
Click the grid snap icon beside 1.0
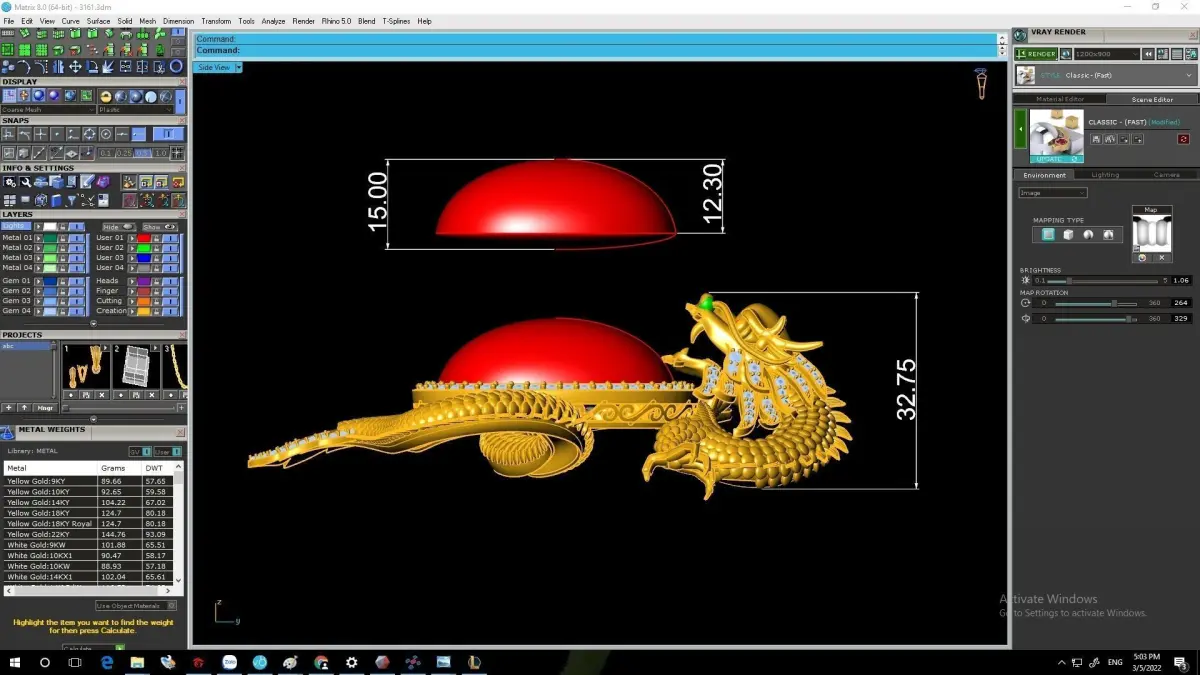177,153
